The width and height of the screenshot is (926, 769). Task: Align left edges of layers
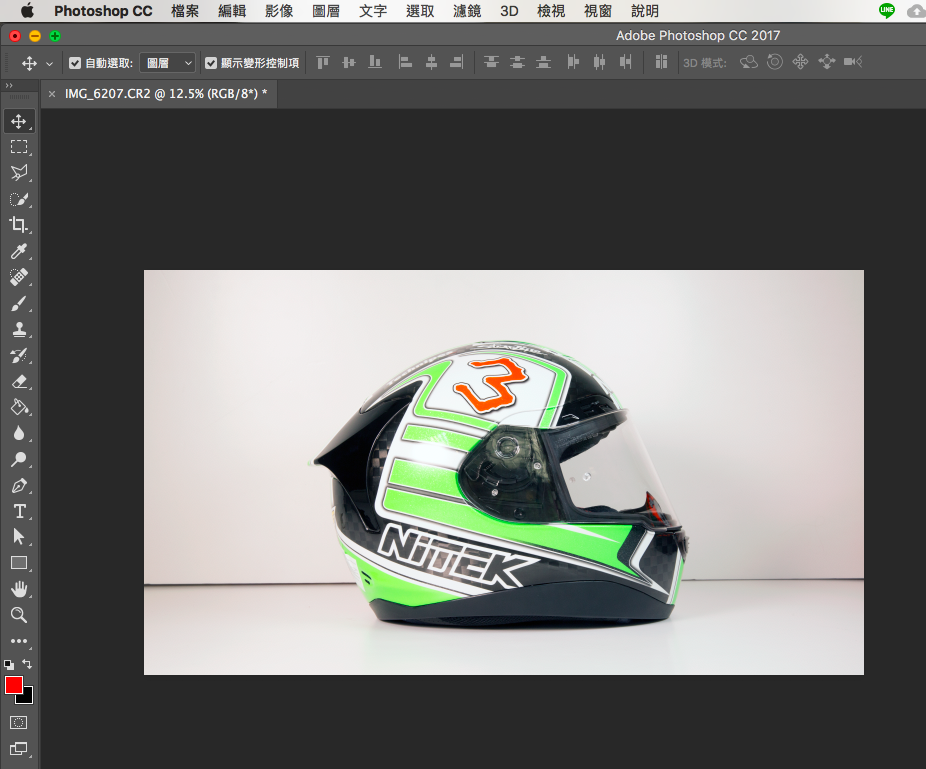pyautogui.click(x=405, y=62)
